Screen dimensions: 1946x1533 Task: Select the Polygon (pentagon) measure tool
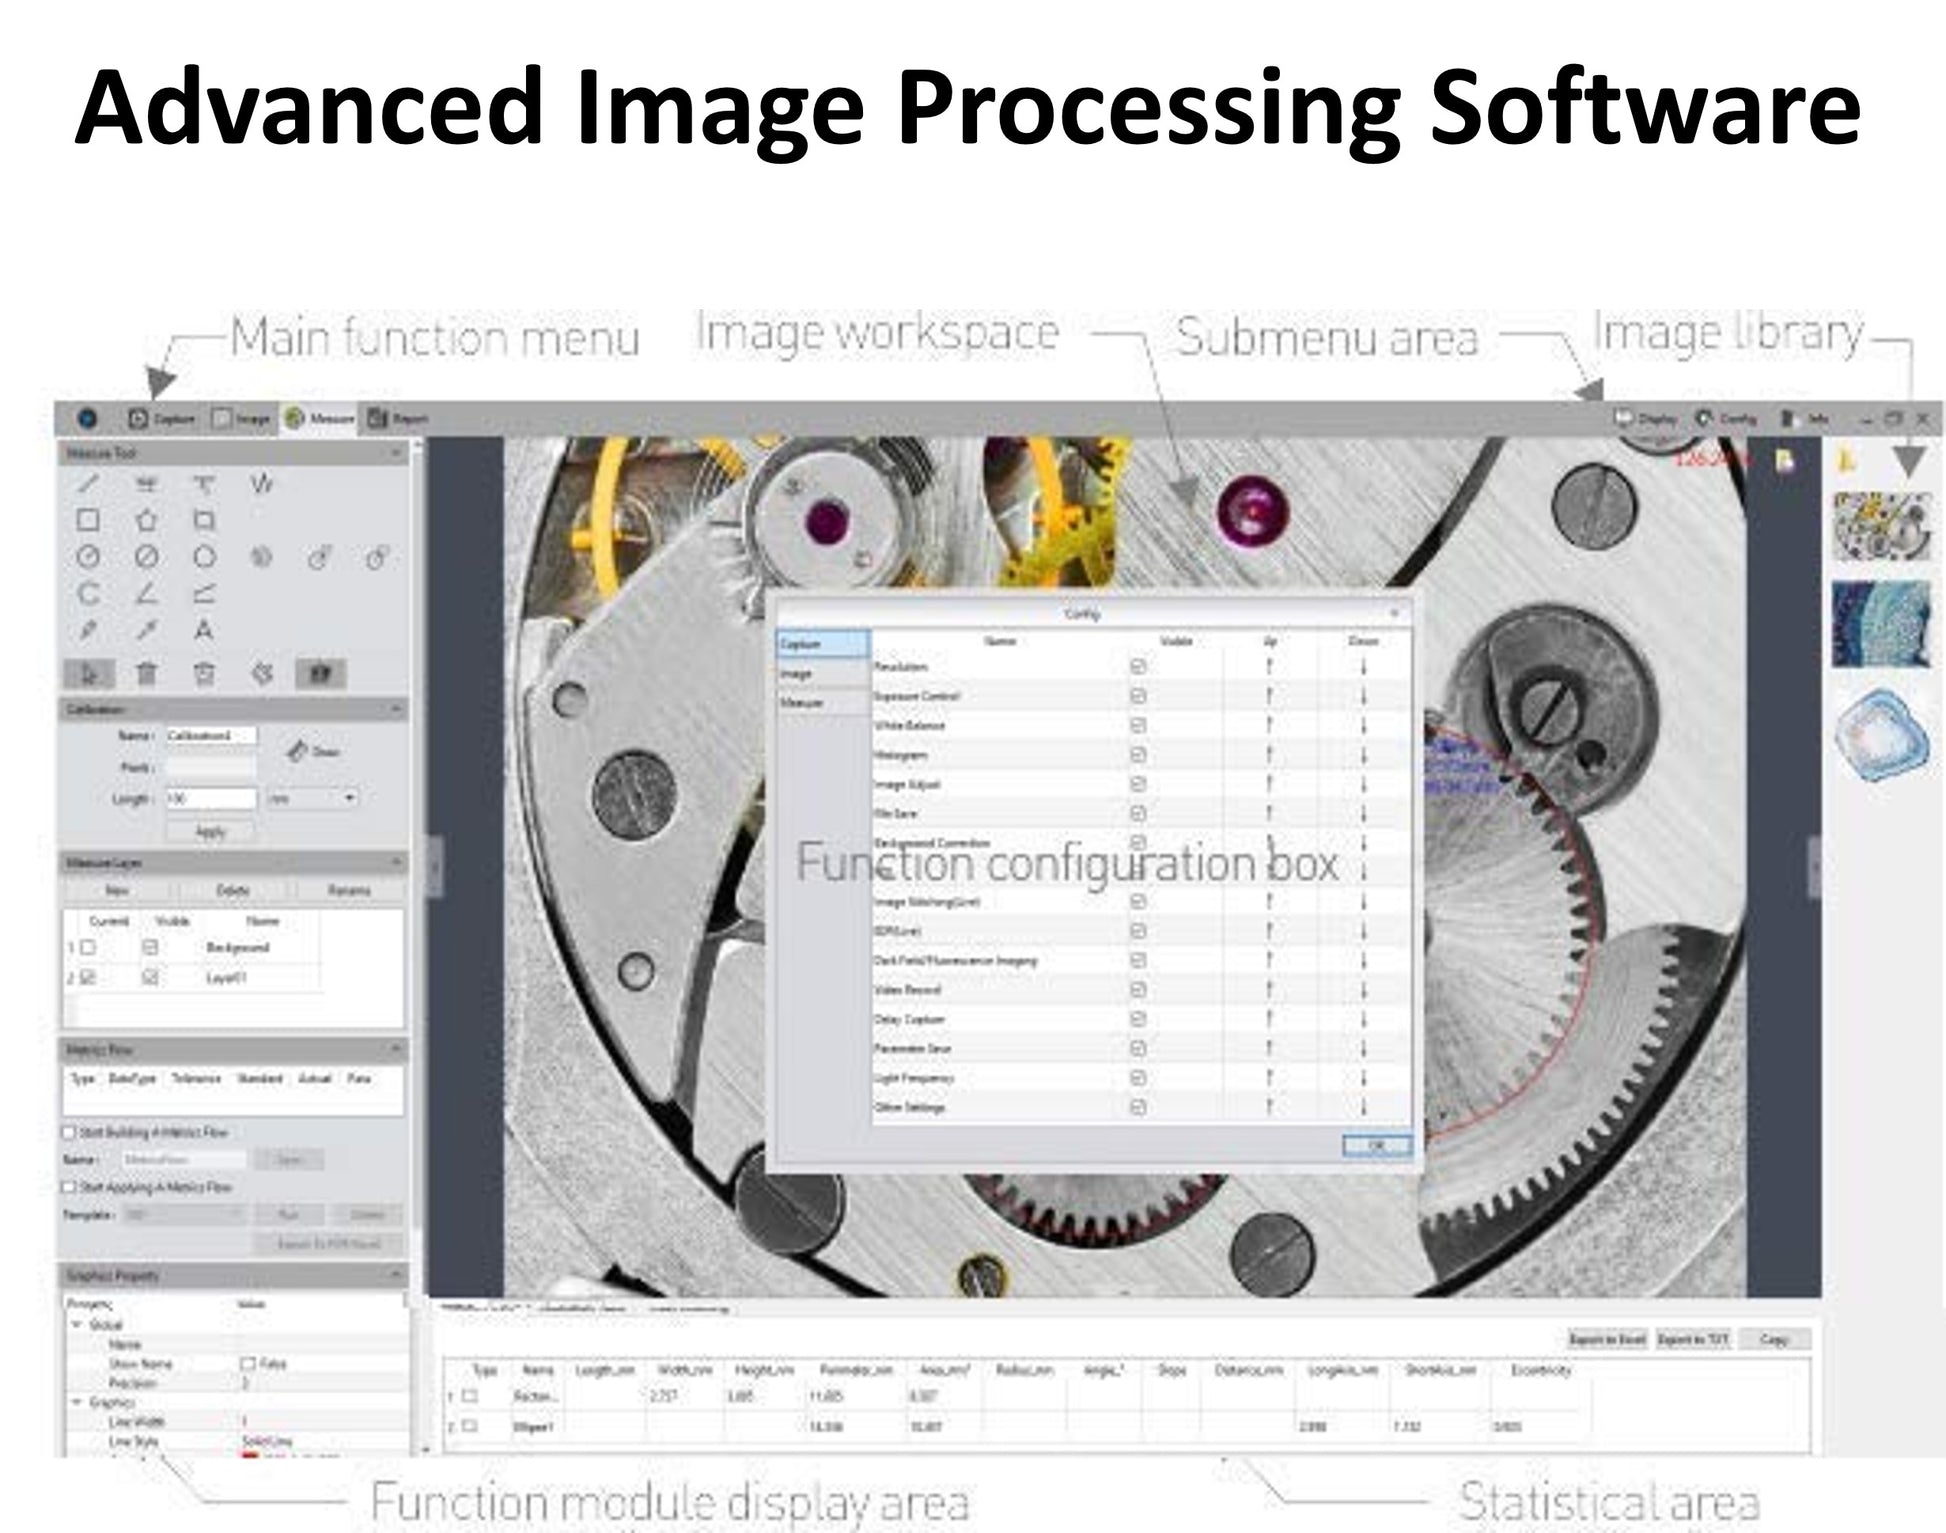point(146,520)
